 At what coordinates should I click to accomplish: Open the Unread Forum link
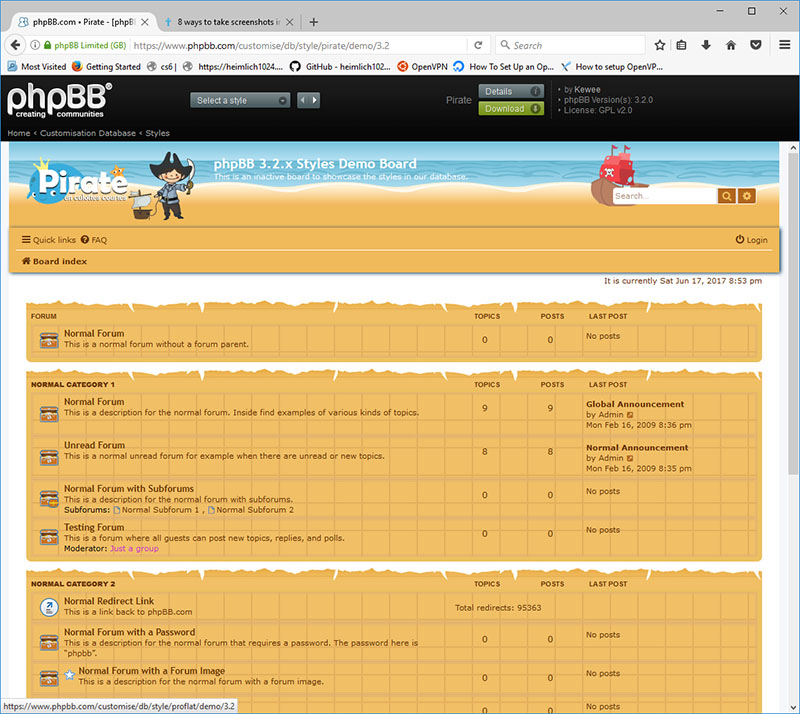tap(94, 445)
